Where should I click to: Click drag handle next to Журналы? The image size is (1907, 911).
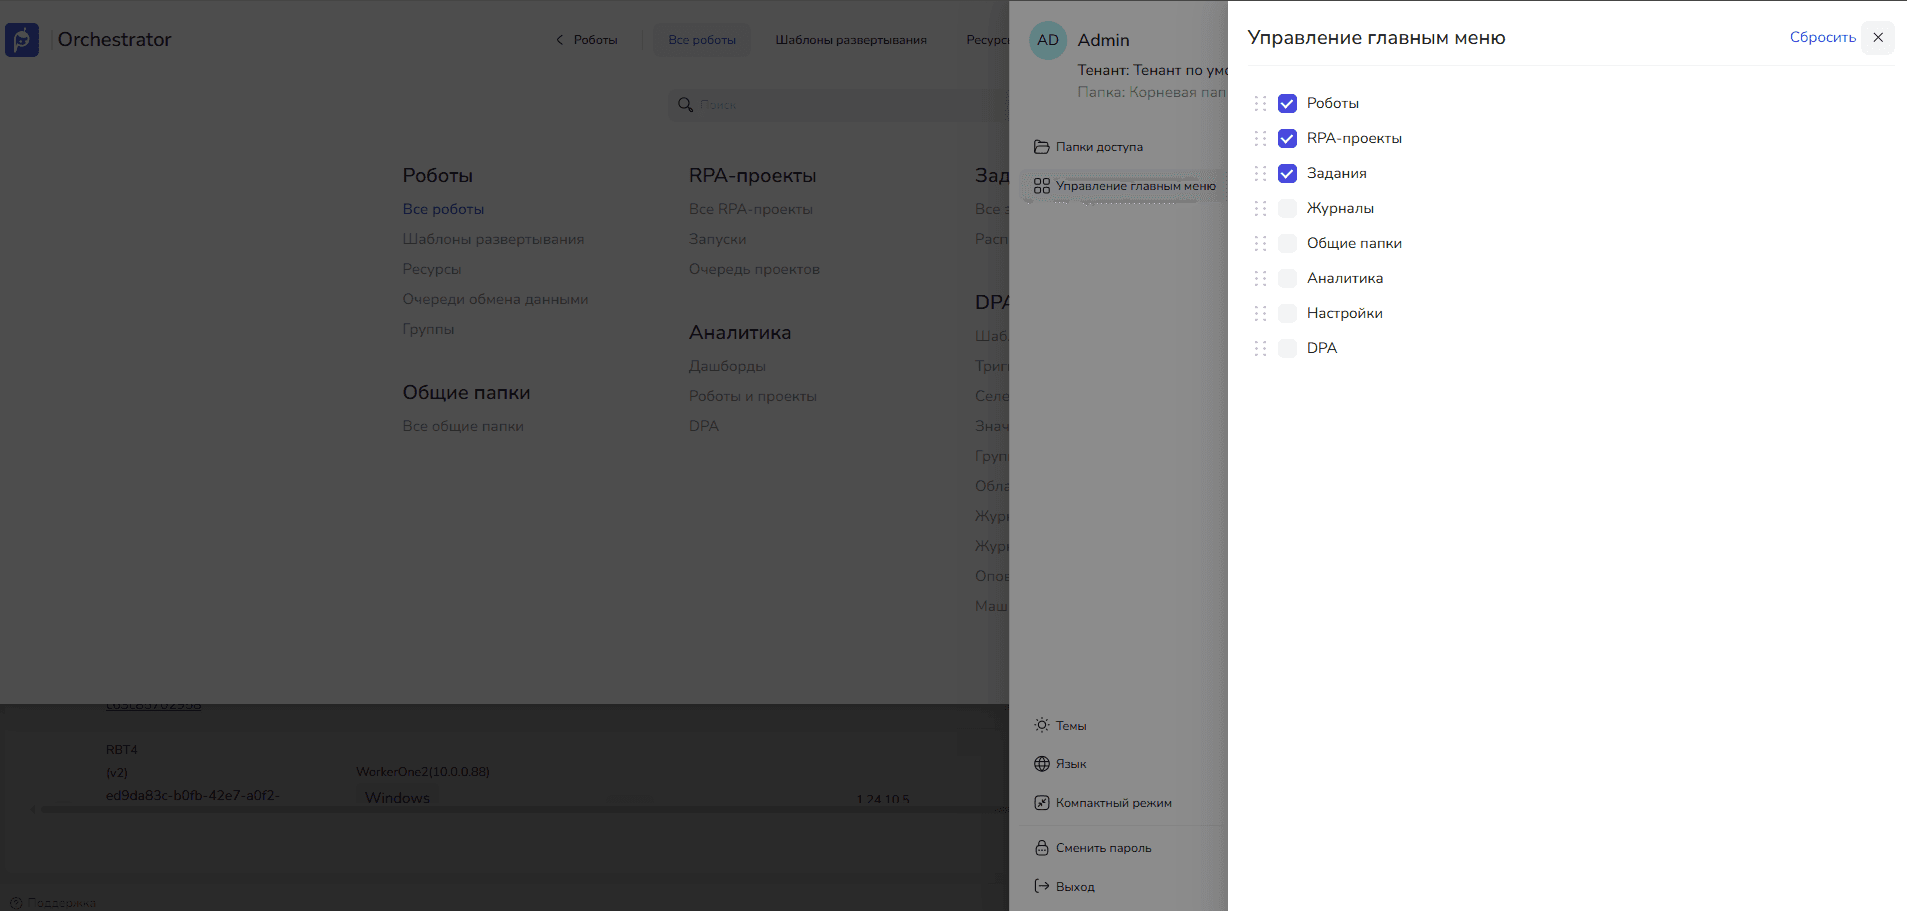point(1260,209)
